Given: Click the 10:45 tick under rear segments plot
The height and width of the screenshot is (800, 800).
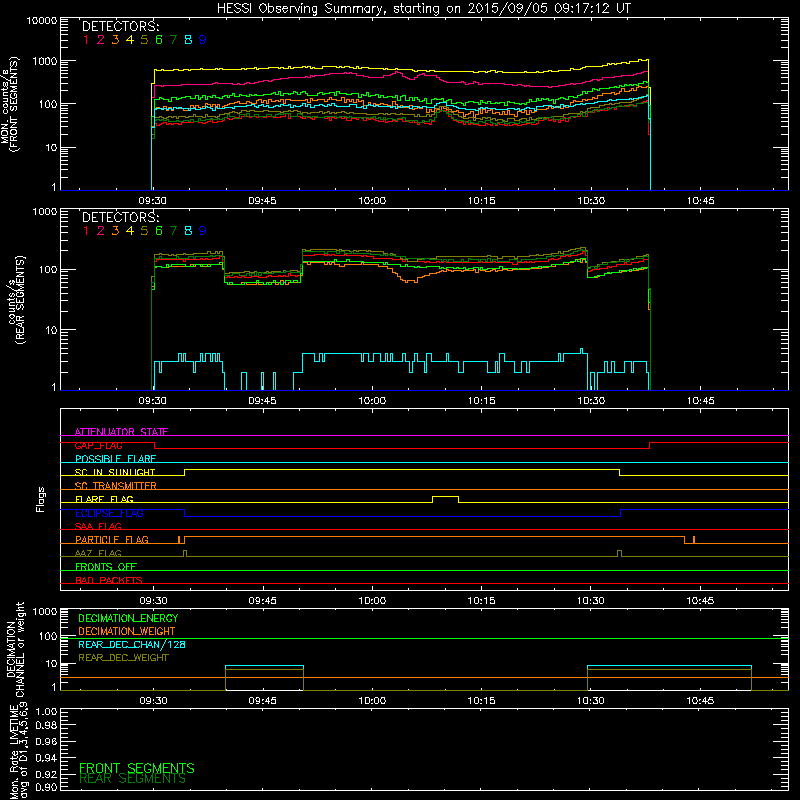Looking at the screenshot, I should pos(701,401).
